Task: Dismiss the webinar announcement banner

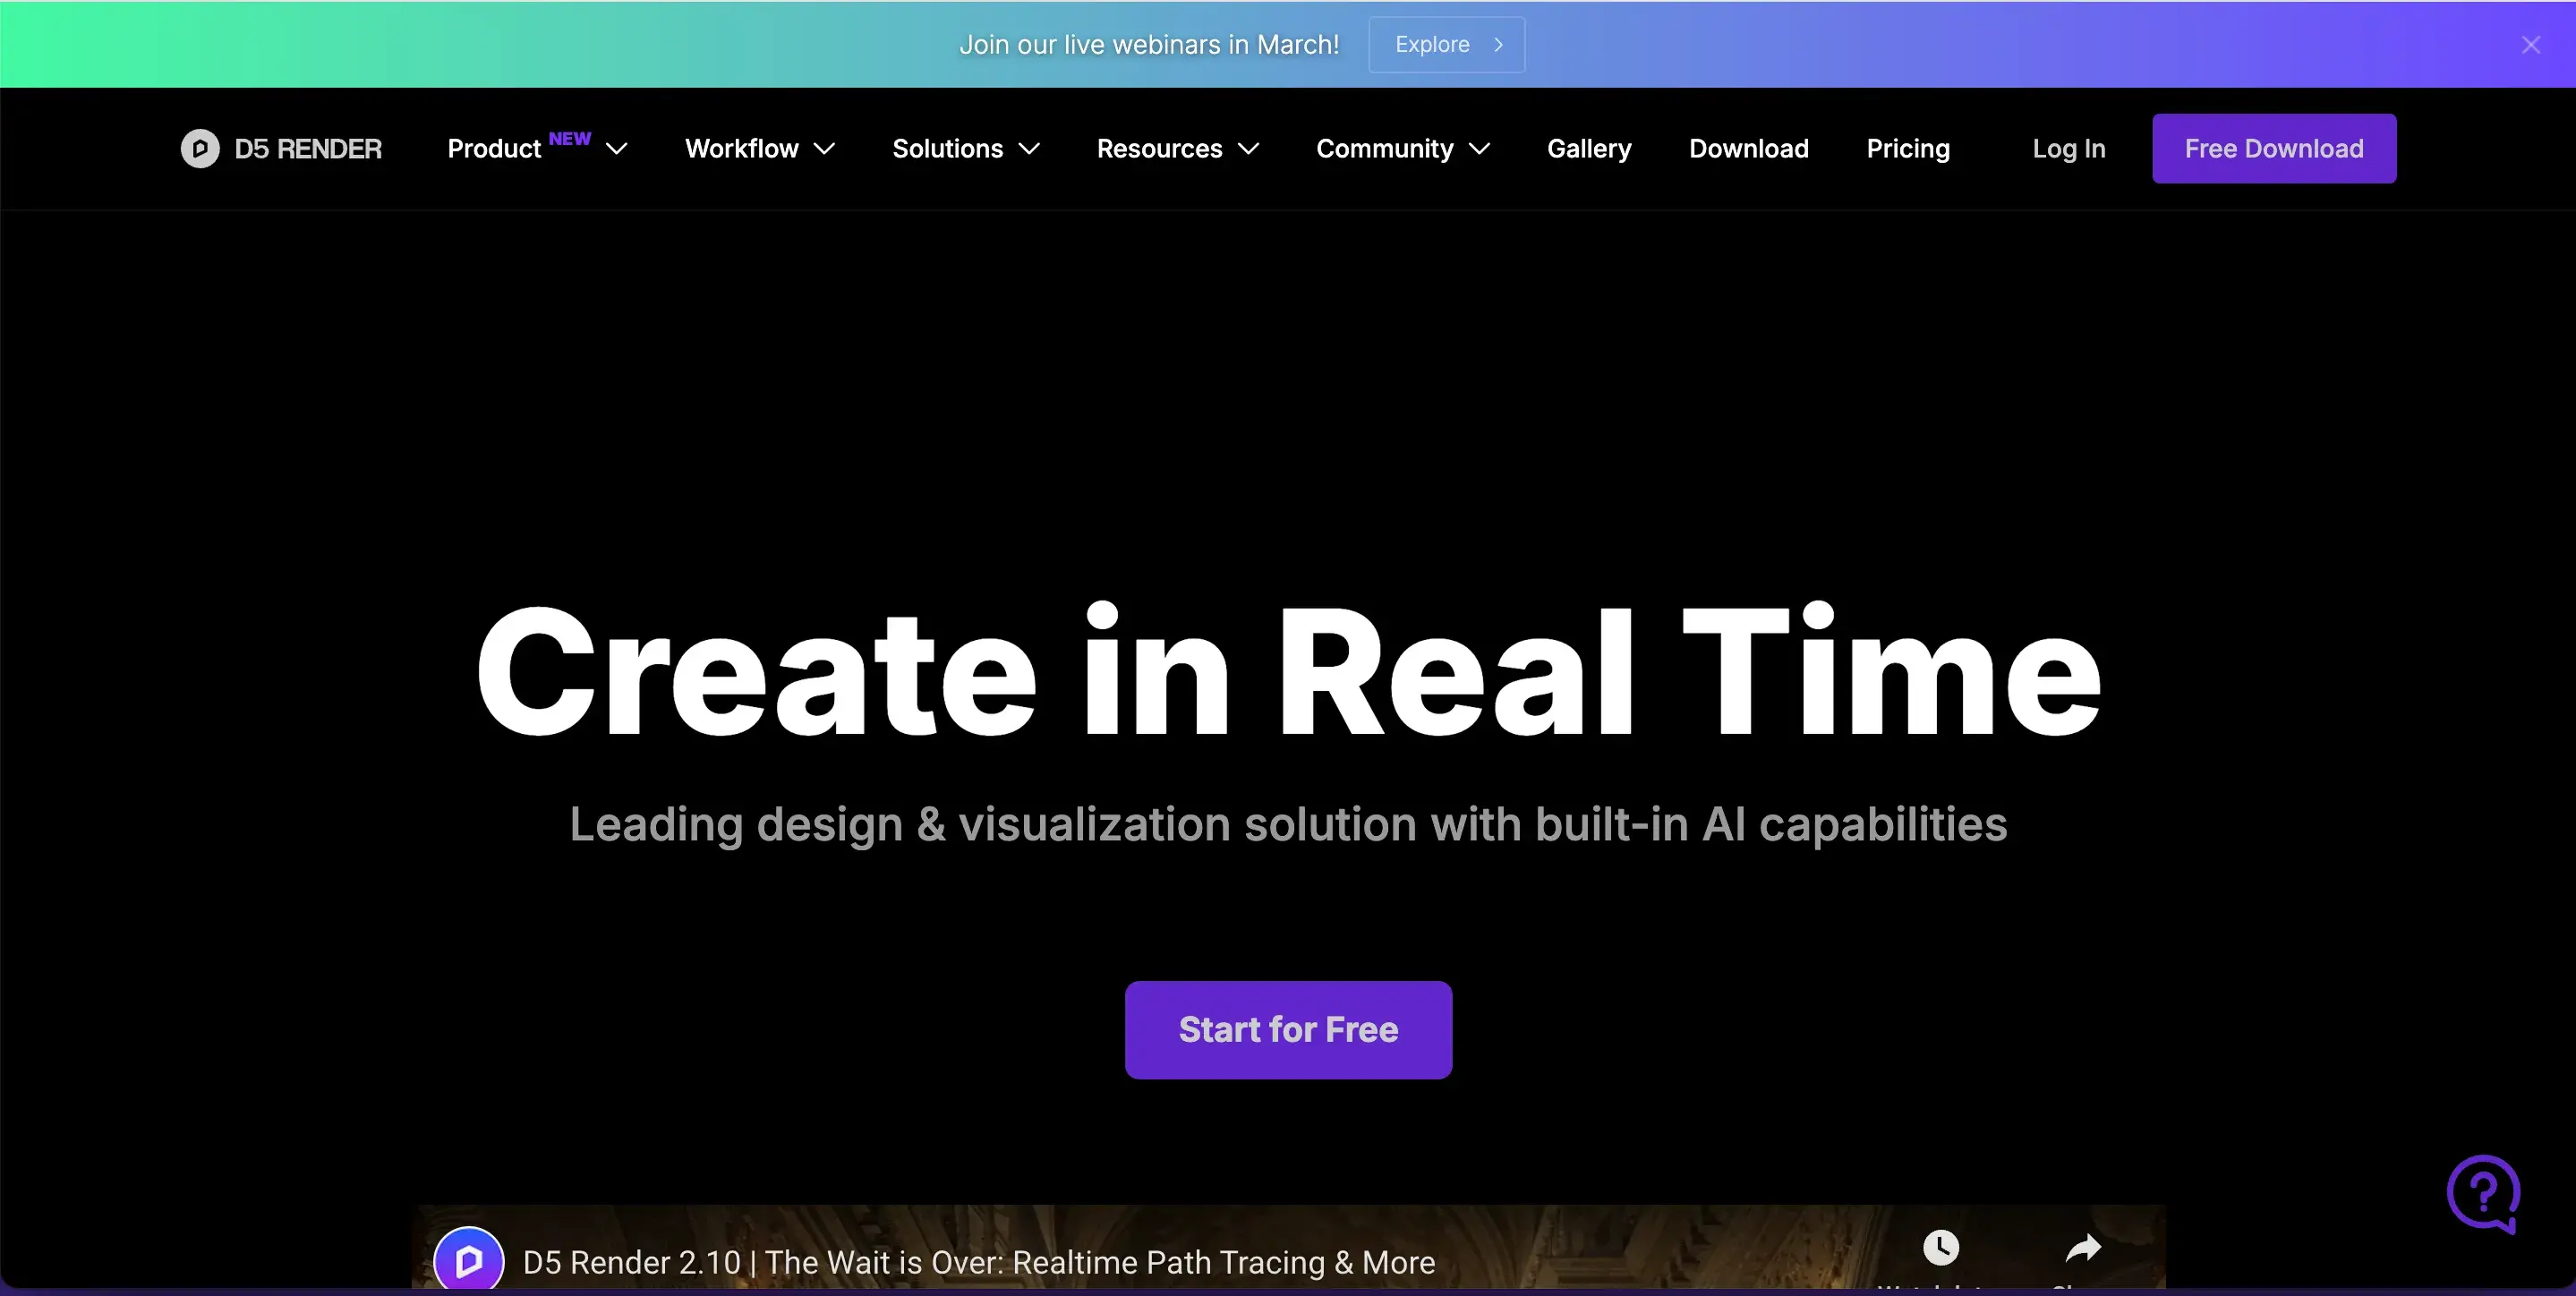Action: click(x=2531, y=44)
